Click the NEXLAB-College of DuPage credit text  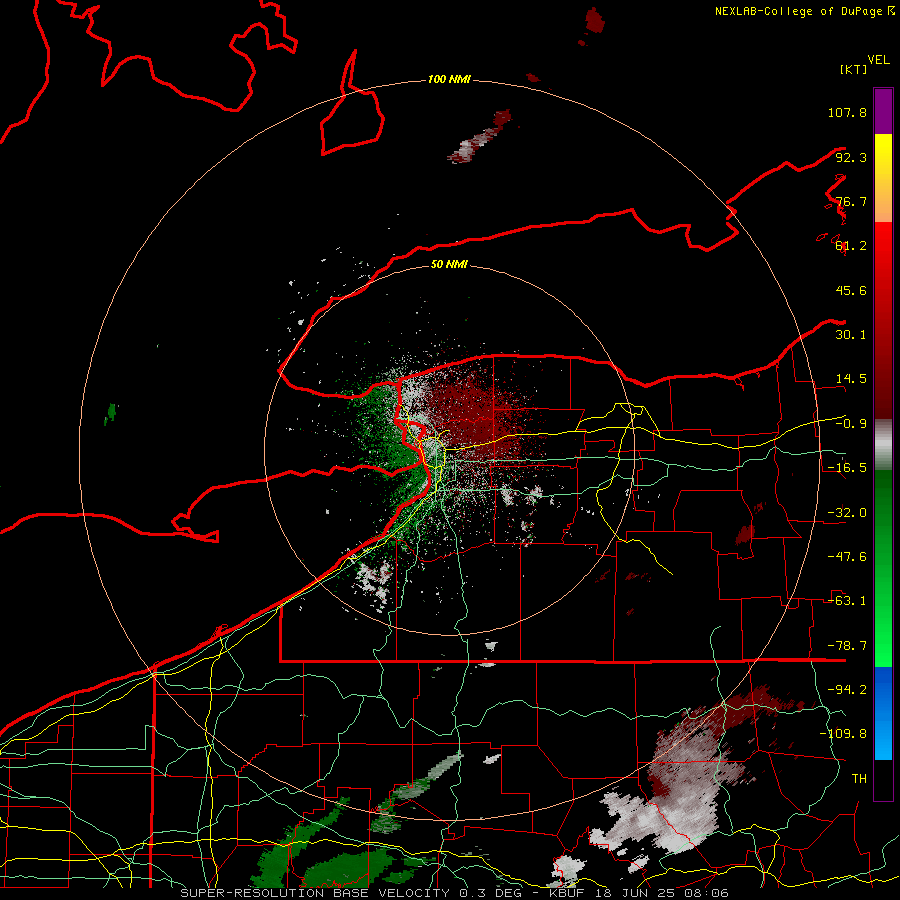(x=798, y=11)
